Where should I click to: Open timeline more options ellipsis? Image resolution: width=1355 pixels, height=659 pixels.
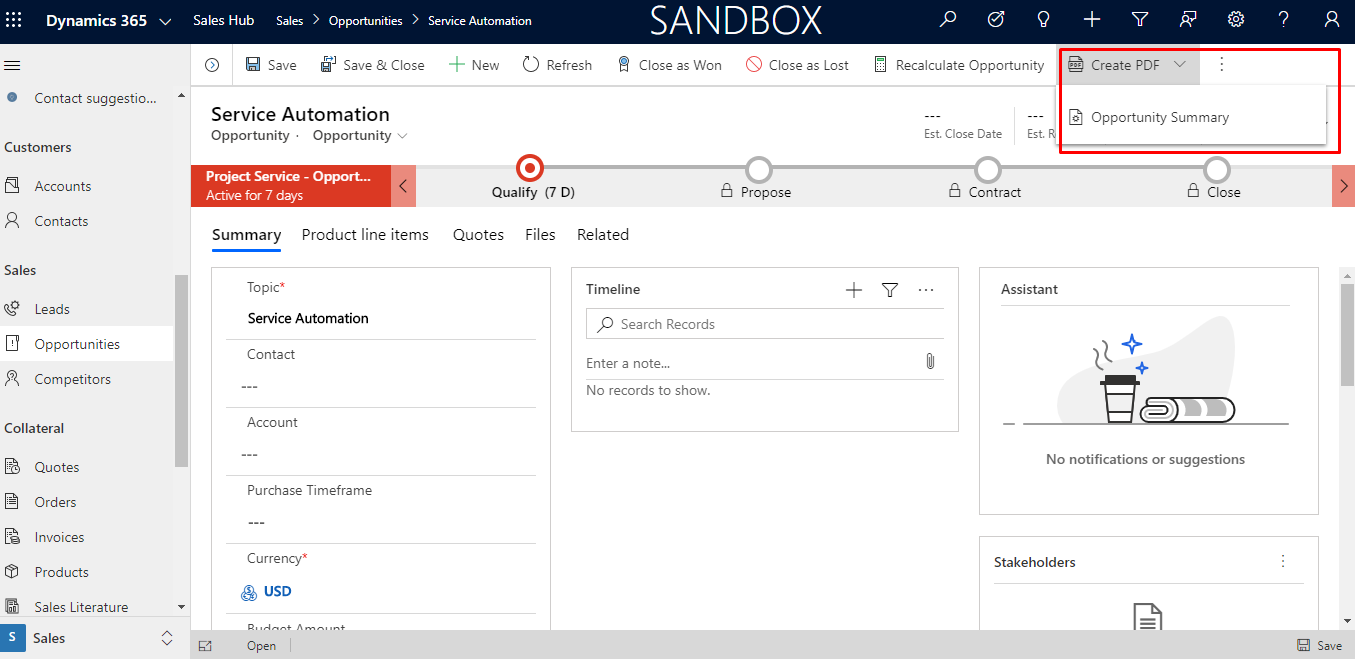[926, 290]
